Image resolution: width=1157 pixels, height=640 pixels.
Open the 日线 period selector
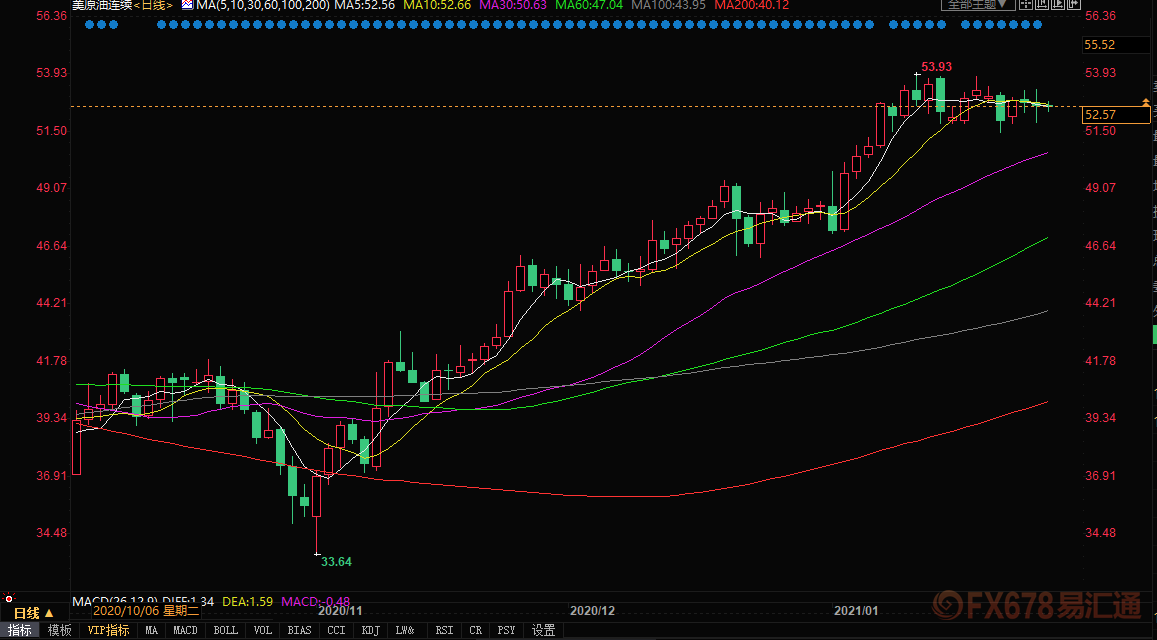(34, 613)
